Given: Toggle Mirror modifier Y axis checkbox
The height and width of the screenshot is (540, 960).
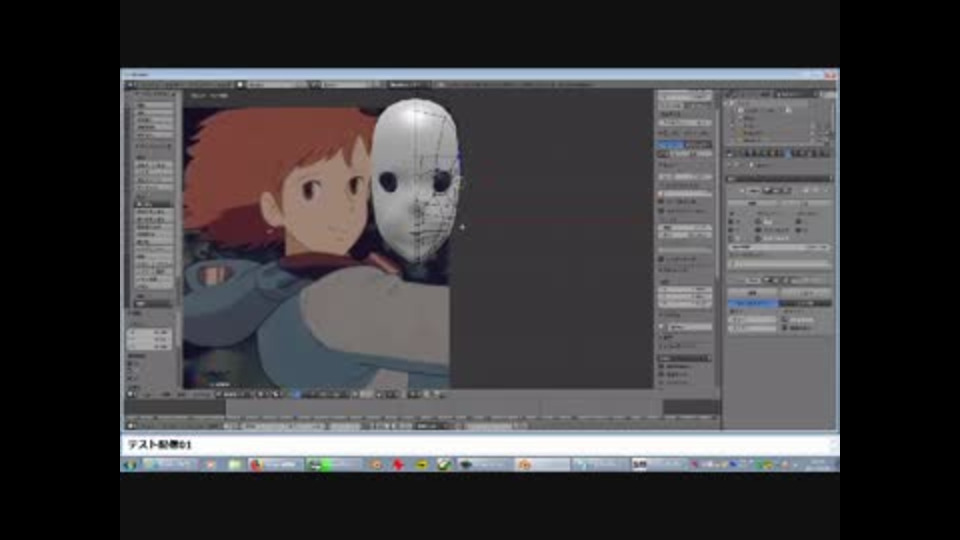Looking at the screenshot, I should (731, 230).
